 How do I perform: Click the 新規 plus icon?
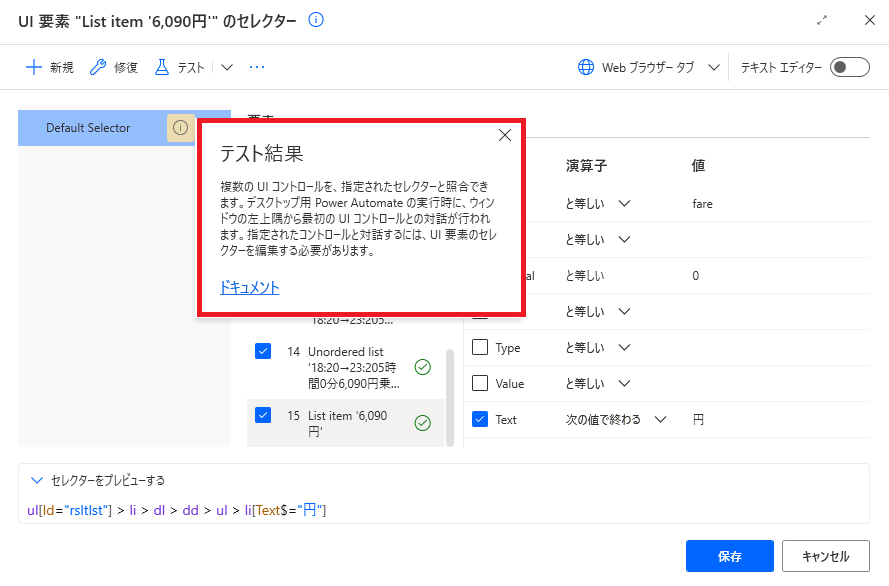[32, 67]
